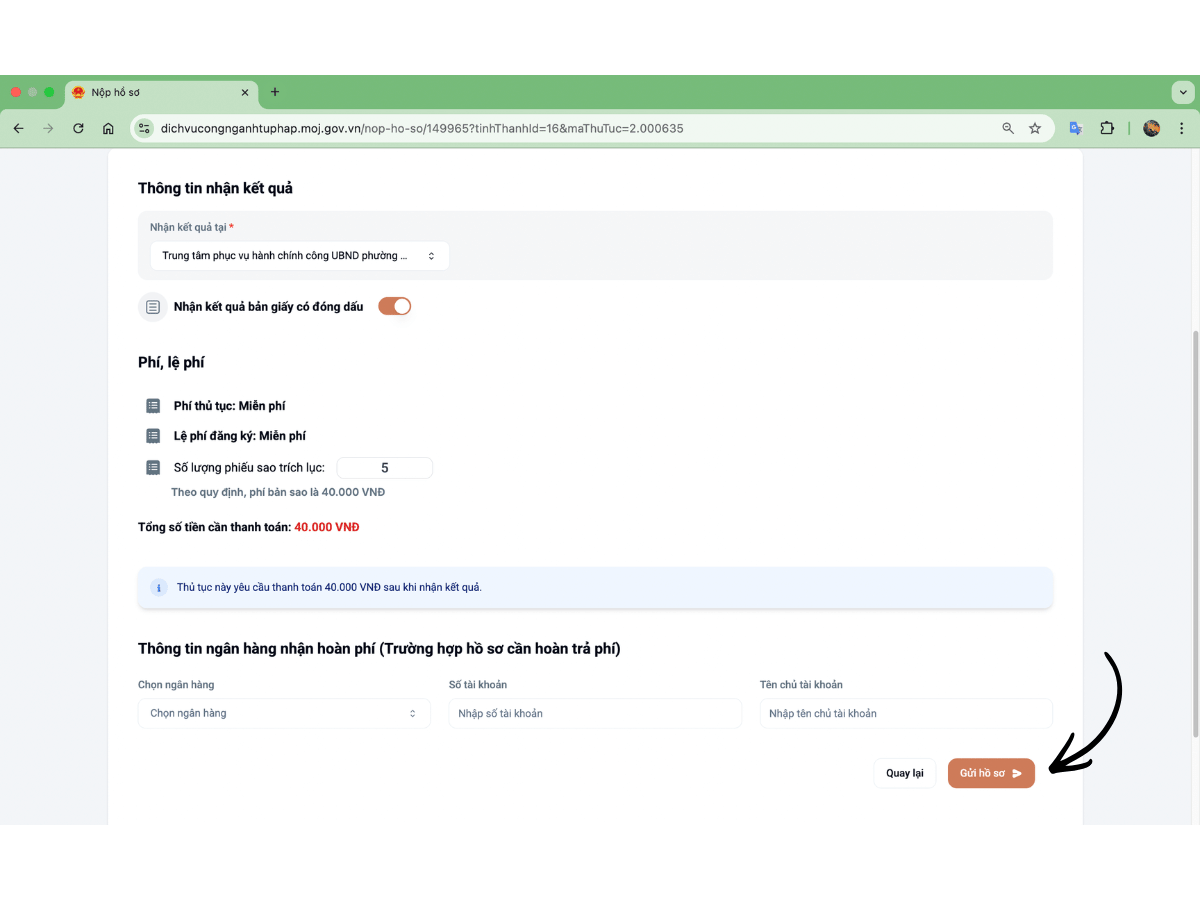Image resolution: width=1200 pixels, height=900 pixels.
Task: Click the page vertical scrollbar
Action: [1195, 533]
